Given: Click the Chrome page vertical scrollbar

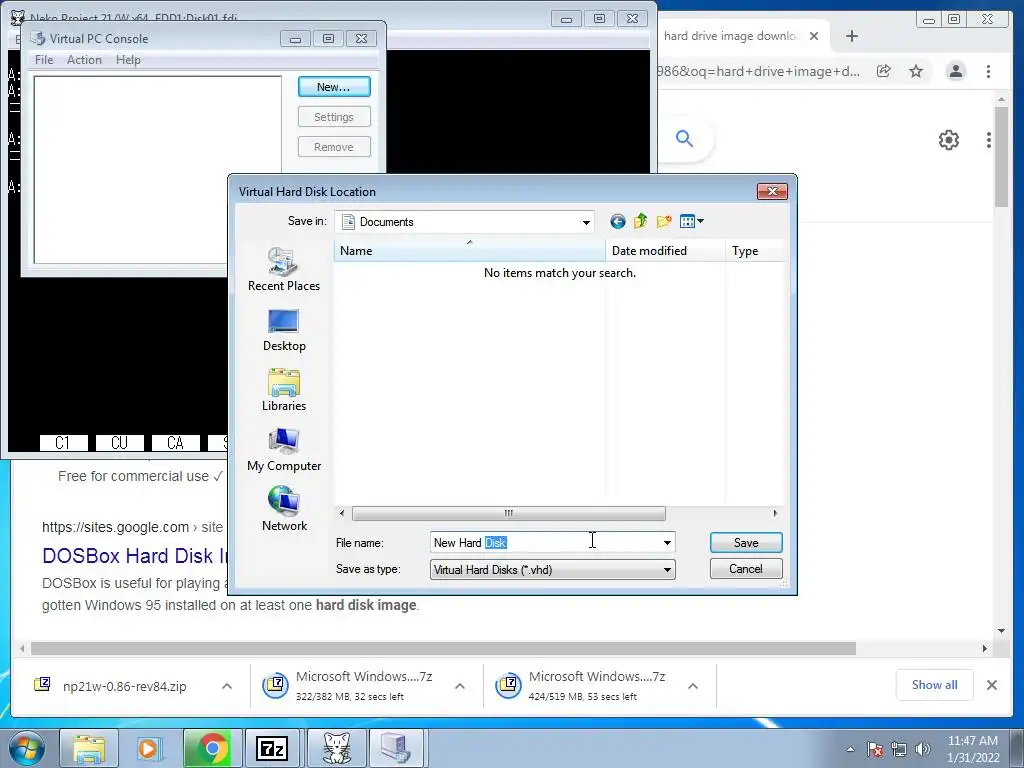Looking at the screenshot, I should (1002, 157).
